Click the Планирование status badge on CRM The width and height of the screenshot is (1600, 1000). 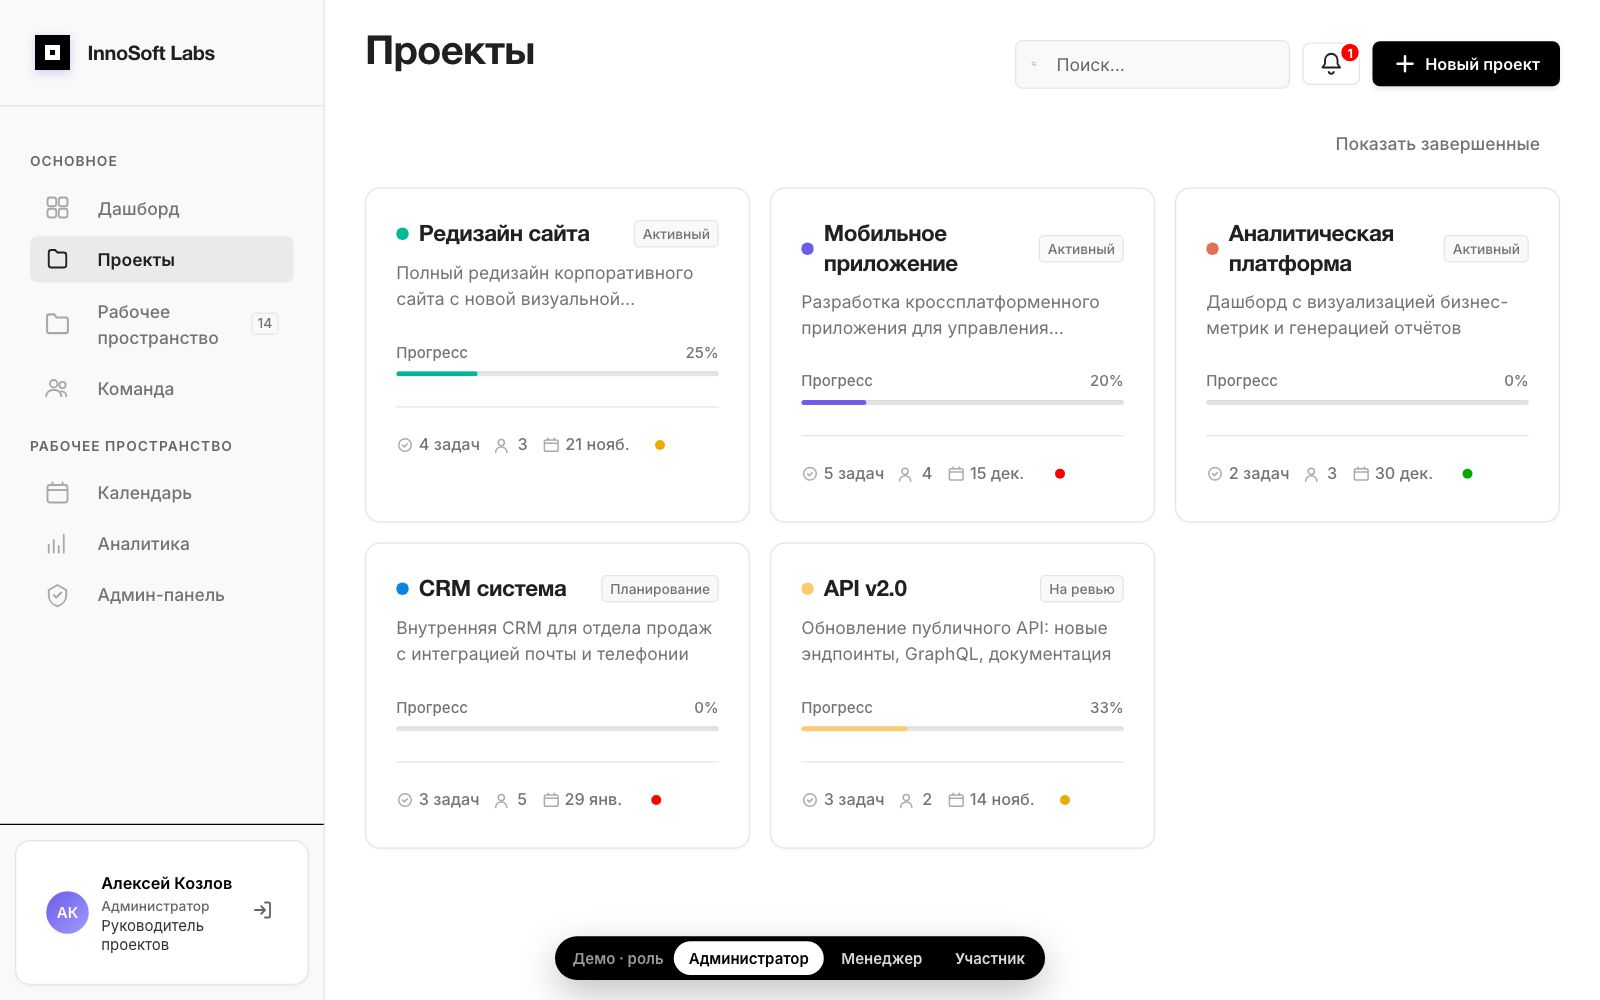pyautogui.click(x=660, y=589)
